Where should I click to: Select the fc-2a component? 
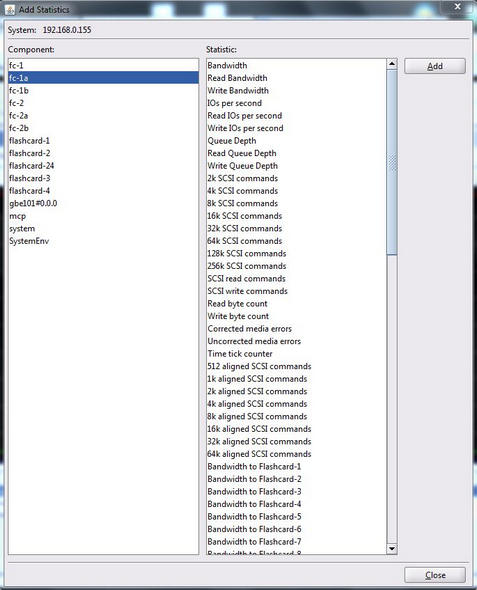pos(103,116)
